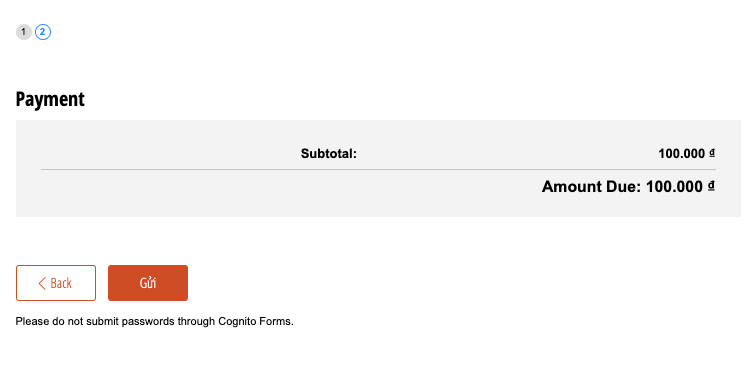Image resolution: width=752 pixels, height=382 pixels.
Task: Click the password warning notice text
Action: click(154, 321)
